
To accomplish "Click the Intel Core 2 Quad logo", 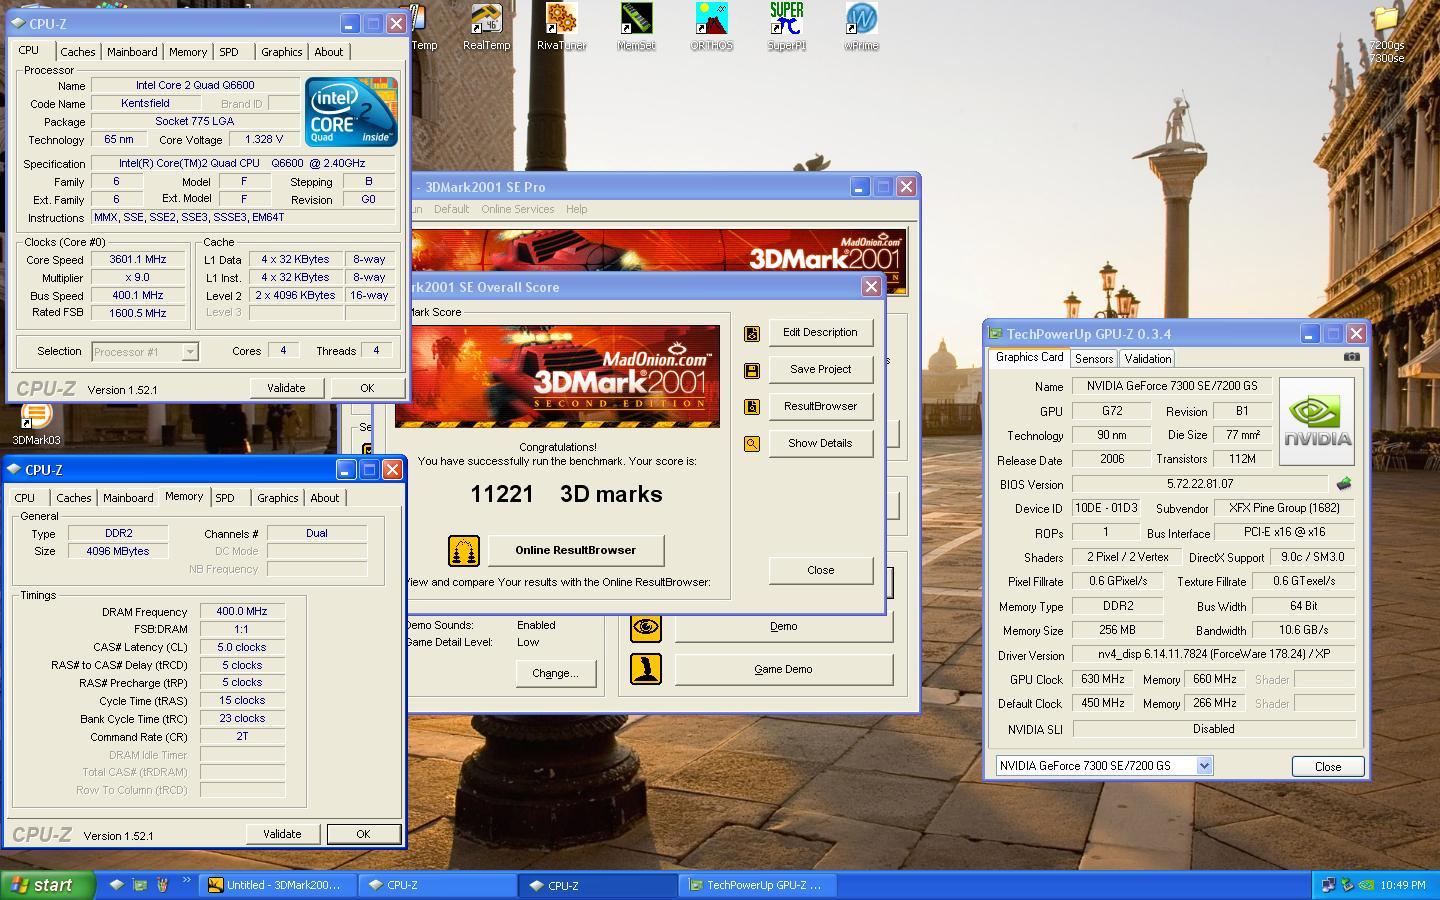I will pyautogui.click(x=351, y=111).
